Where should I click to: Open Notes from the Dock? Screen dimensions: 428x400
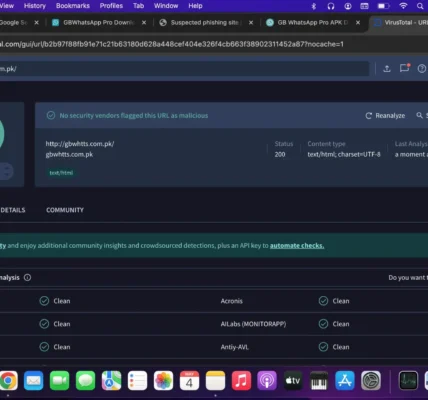tap(215, 380)
